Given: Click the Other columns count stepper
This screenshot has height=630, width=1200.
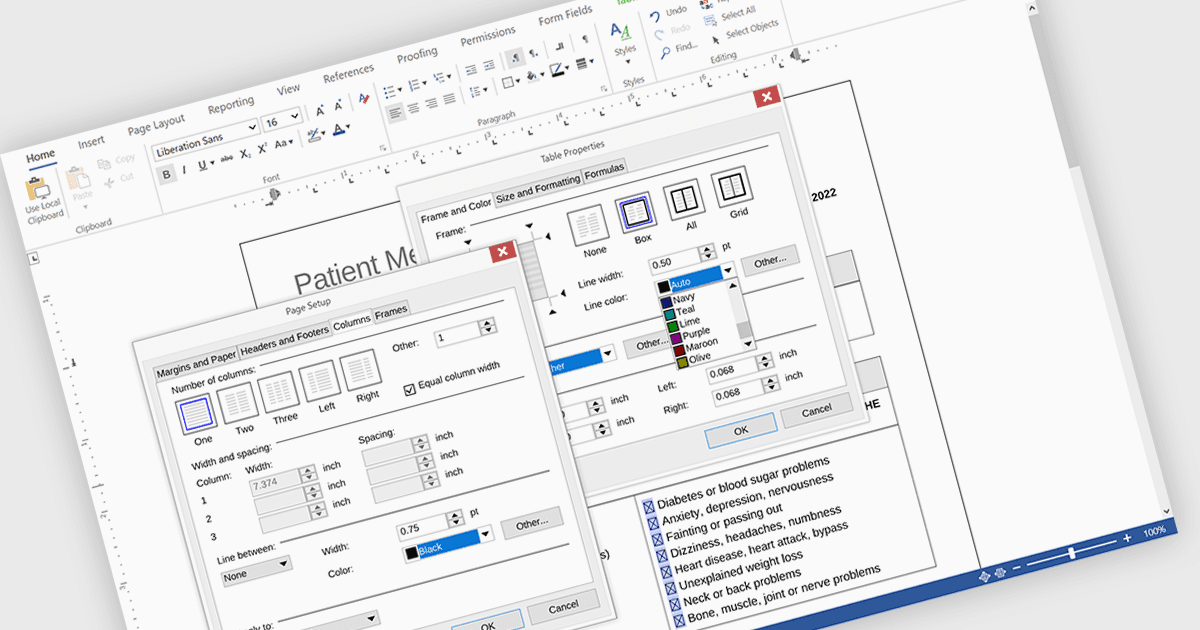Looking at the screenshot, I should [487, 327].
